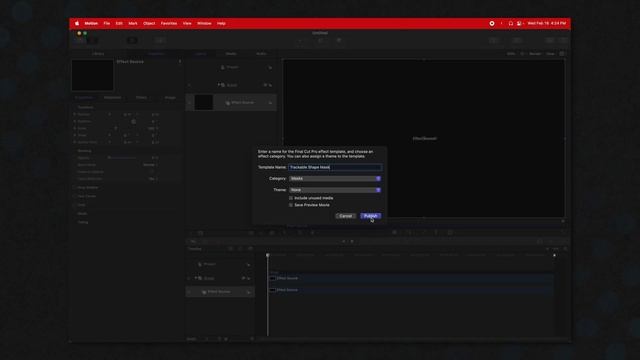
Task: Switch to the Layers tab
Action: coord(200,53)
